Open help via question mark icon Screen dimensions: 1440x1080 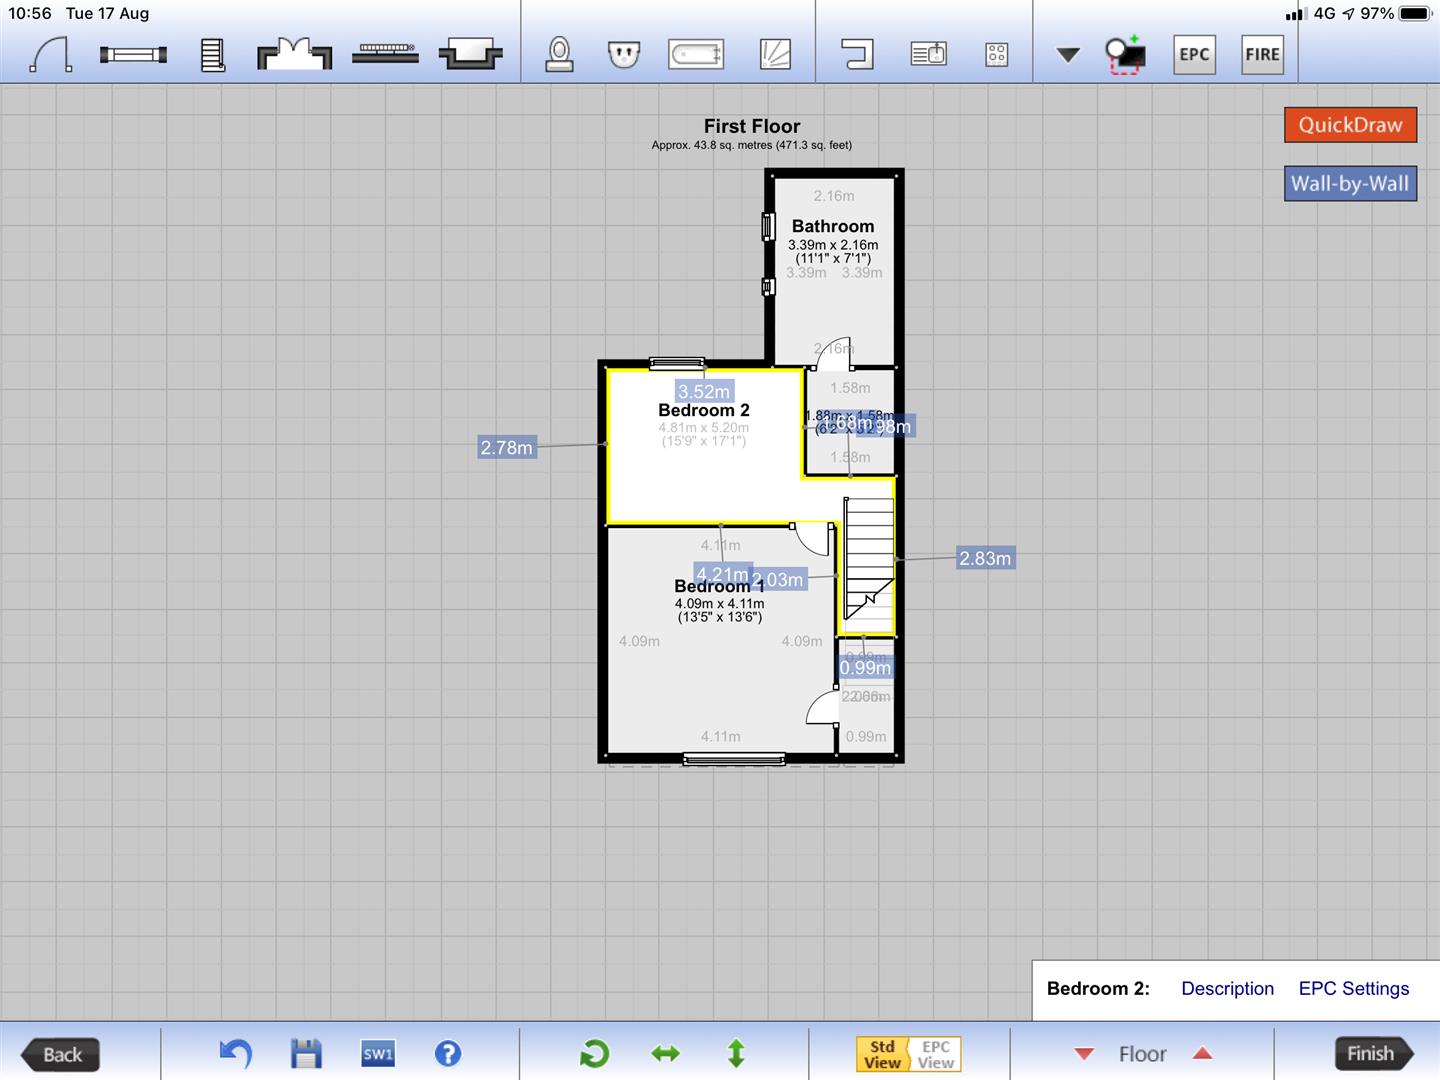[x=448, y=1053]
